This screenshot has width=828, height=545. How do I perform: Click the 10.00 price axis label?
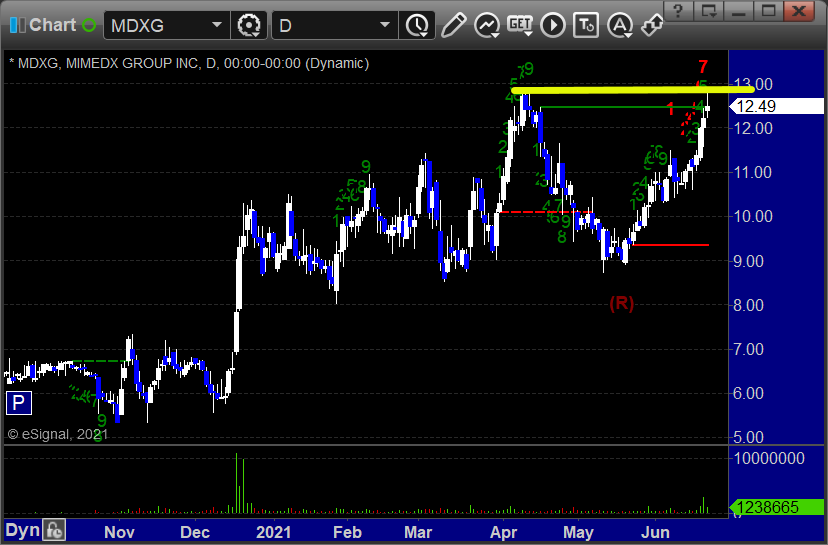[x=753, y=216]
